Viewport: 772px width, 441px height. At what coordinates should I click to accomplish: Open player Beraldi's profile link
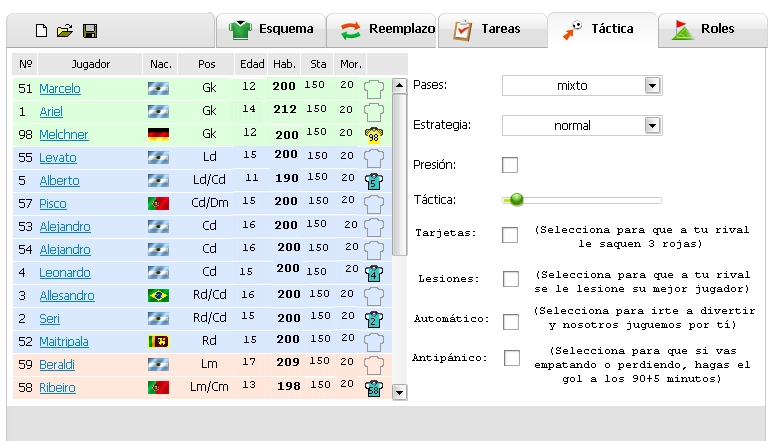pos(58,365)
